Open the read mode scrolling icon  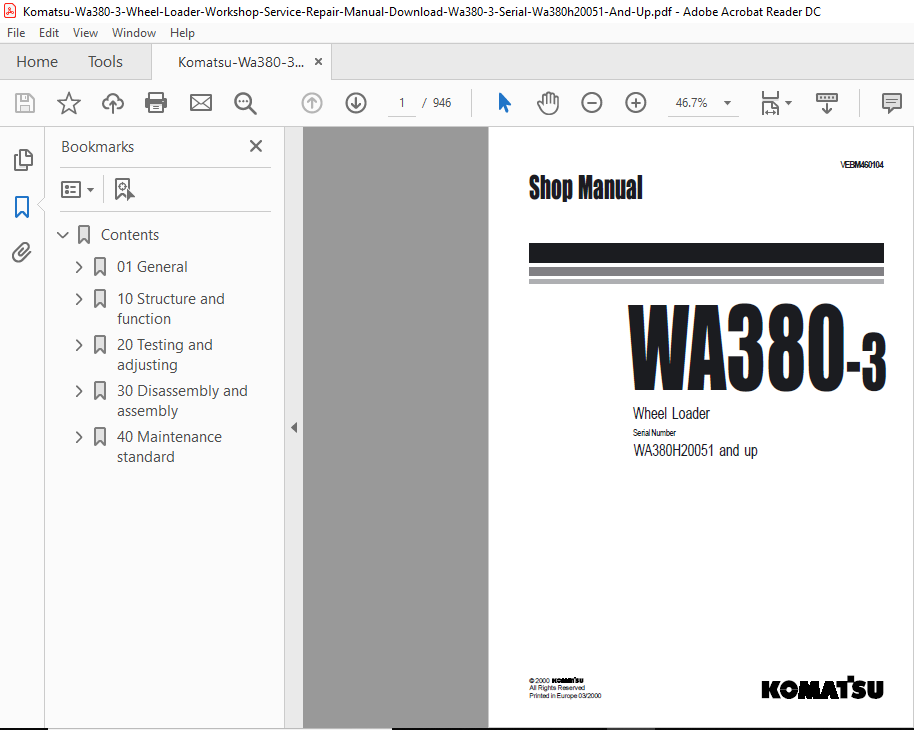click(x=827, y=103)
